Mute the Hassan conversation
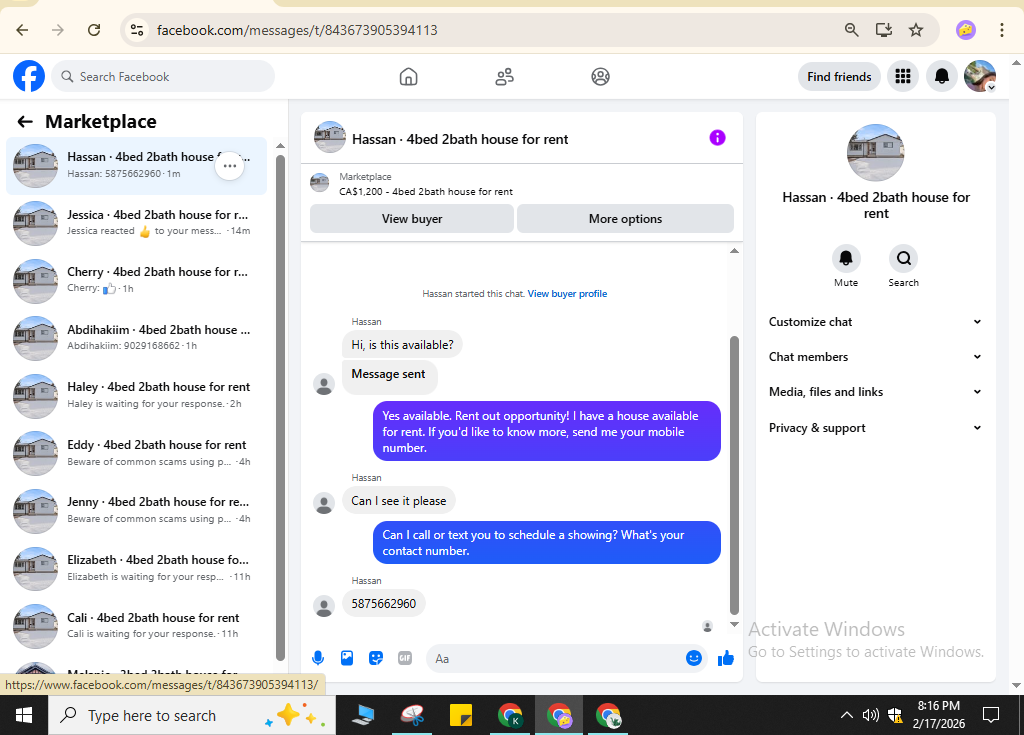Image resolution: width=1024 pixels, height=735 pixels. point(846,259)
